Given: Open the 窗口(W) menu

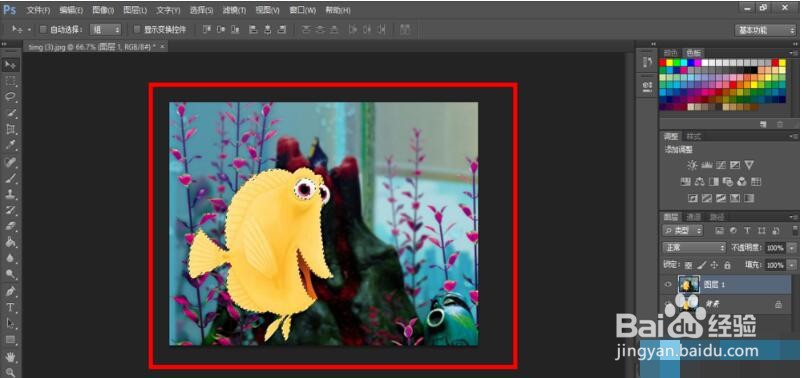Looking at the screenshot, I should pyautogui.click(x=302, y=10).
